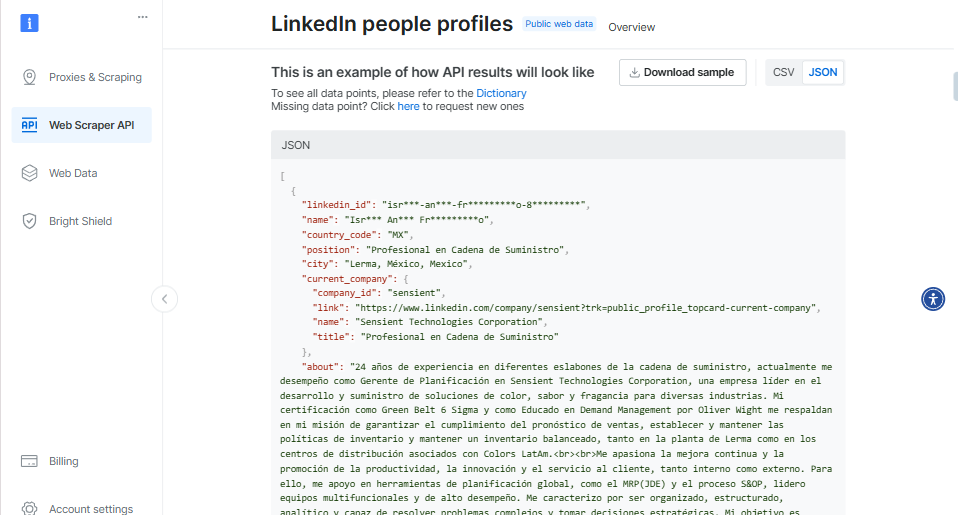Screen dimensions: 958x515
Task: Click the LinkedIn people profiles heading
Action: [392, 24]
